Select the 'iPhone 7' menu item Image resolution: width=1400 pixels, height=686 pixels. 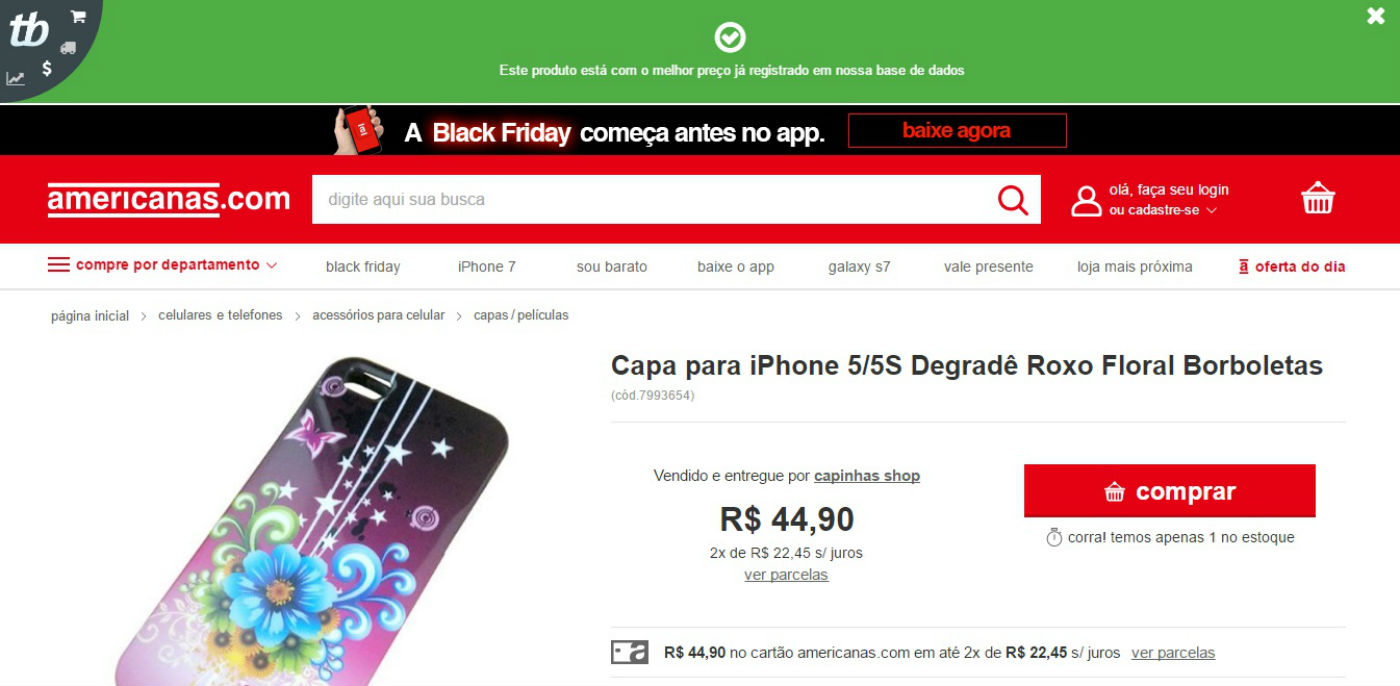tap(487, 267)
